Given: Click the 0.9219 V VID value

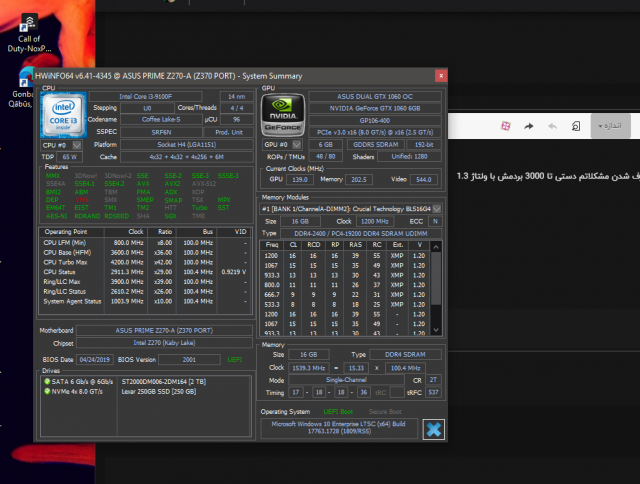Looking at the screenshot, I should click(234, 272).
